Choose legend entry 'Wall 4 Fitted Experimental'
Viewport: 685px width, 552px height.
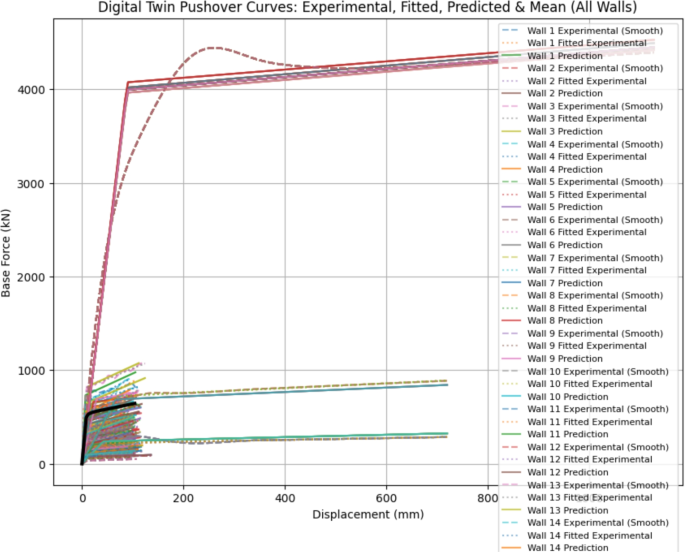574,157
